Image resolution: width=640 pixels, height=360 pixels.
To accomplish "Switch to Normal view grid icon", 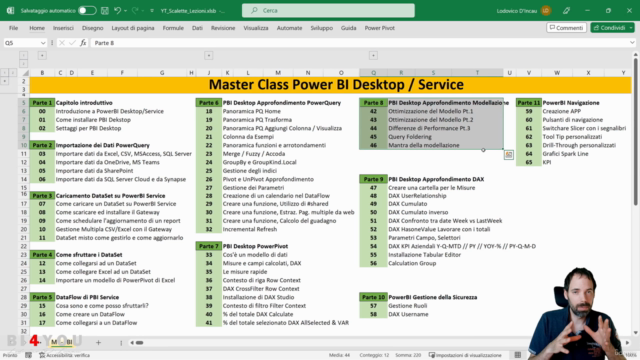I will coord(518,355).
